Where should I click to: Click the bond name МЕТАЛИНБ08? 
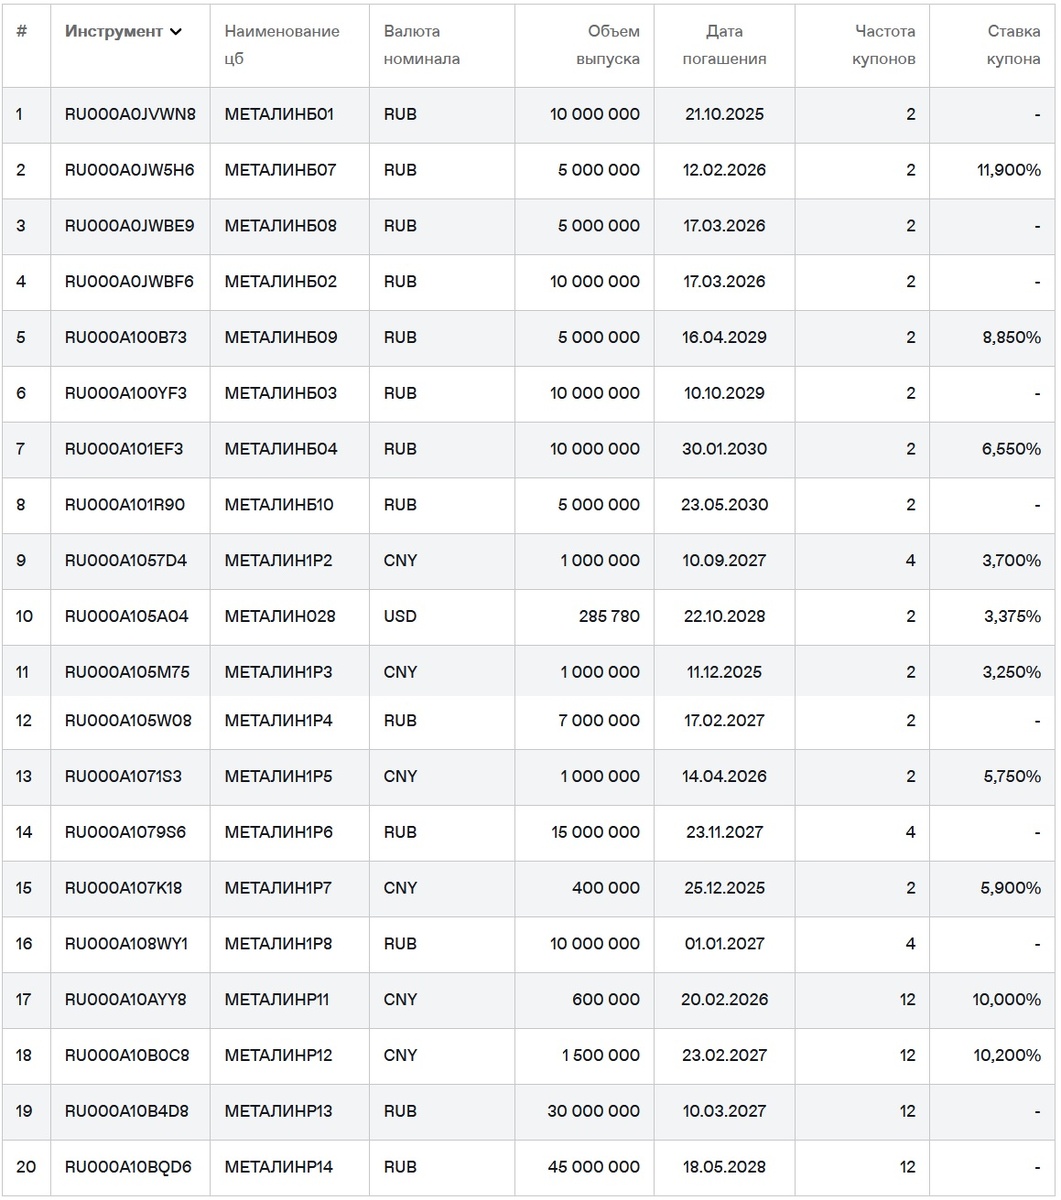(x=281, y=227)
